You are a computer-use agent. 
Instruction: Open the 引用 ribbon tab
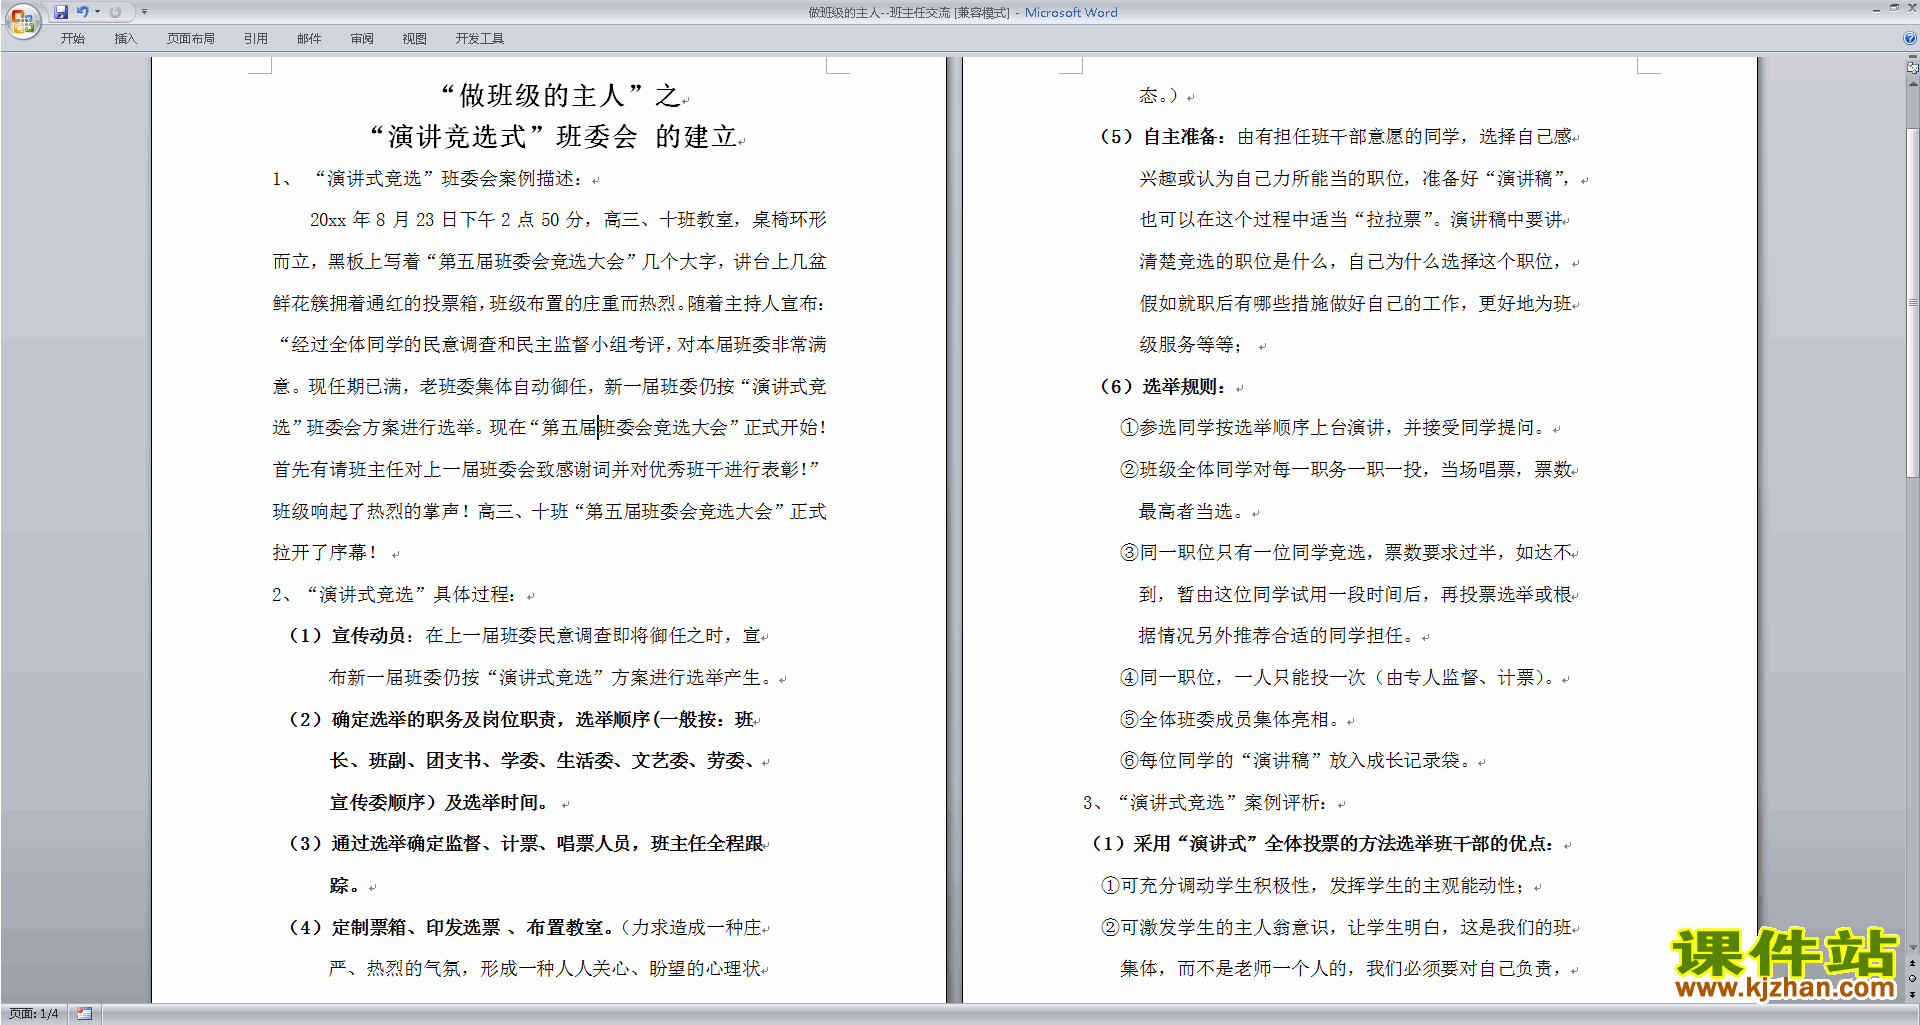[256, 38]
